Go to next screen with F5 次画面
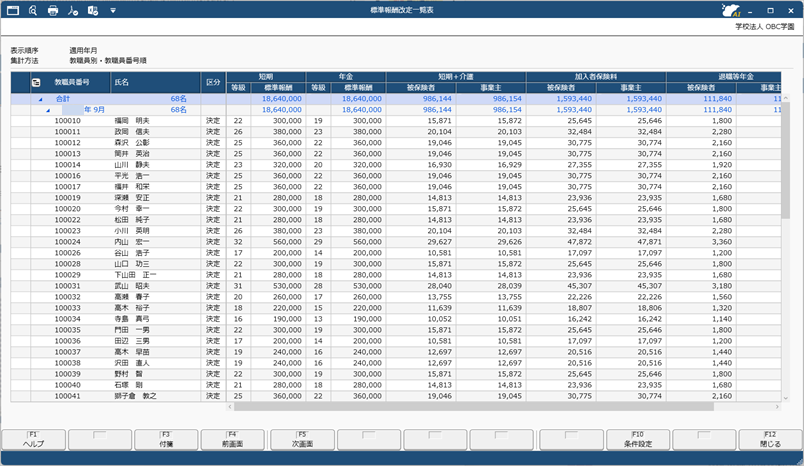This screenshot has height=466, width=804. click(x=301, y=438)
